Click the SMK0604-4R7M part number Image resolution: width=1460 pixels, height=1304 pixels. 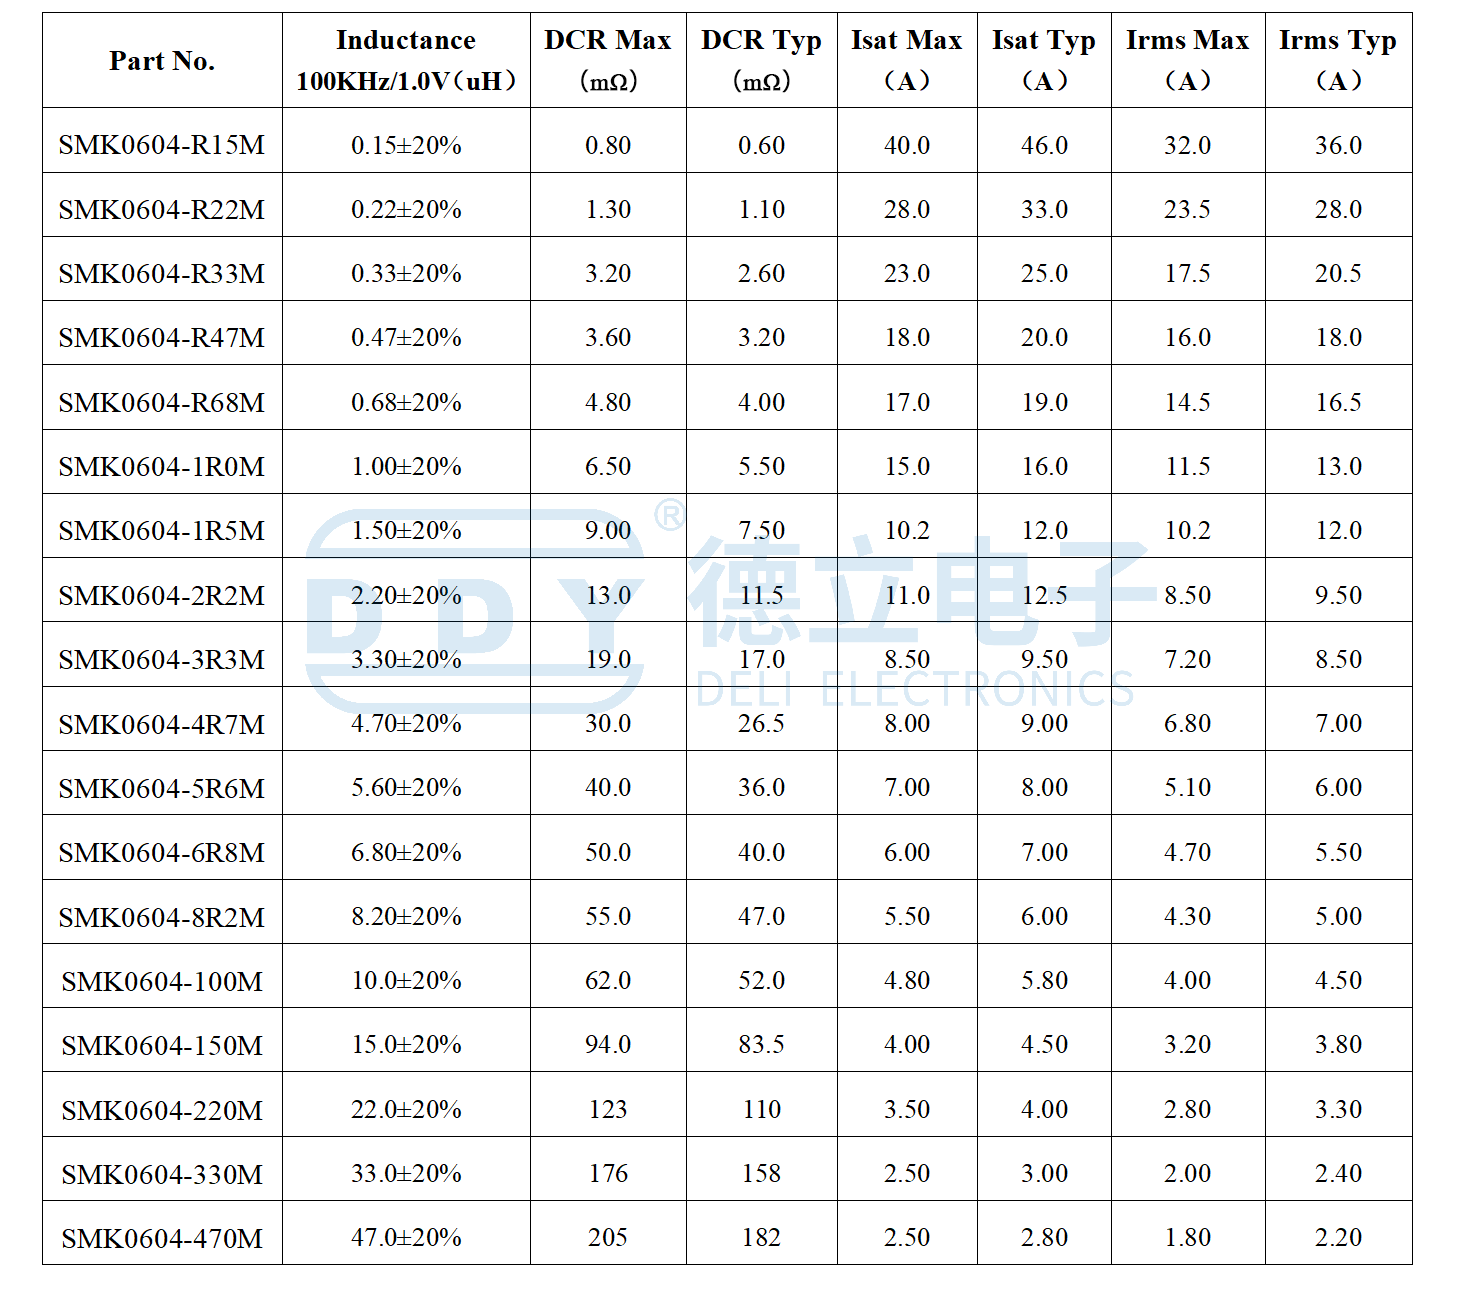pyautogui.click(x=162, y=724)
